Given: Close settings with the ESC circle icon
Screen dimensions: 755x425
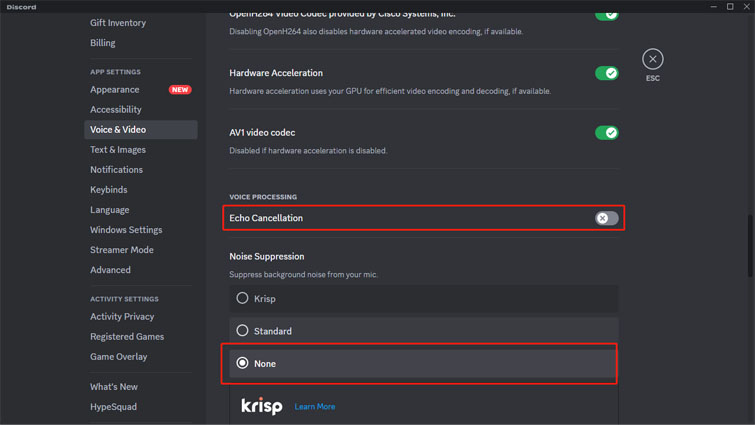Looking at the screenshot, I should pyautogui.click(x=652, y=59).
